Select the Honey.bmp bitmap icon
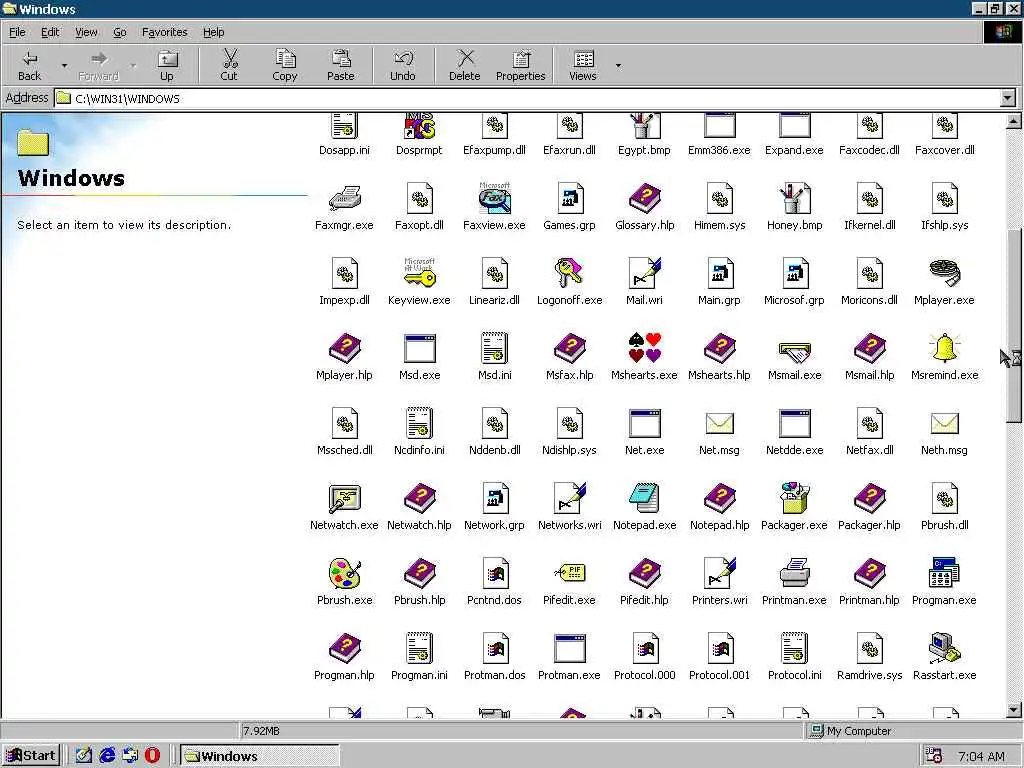 (794, 198)
